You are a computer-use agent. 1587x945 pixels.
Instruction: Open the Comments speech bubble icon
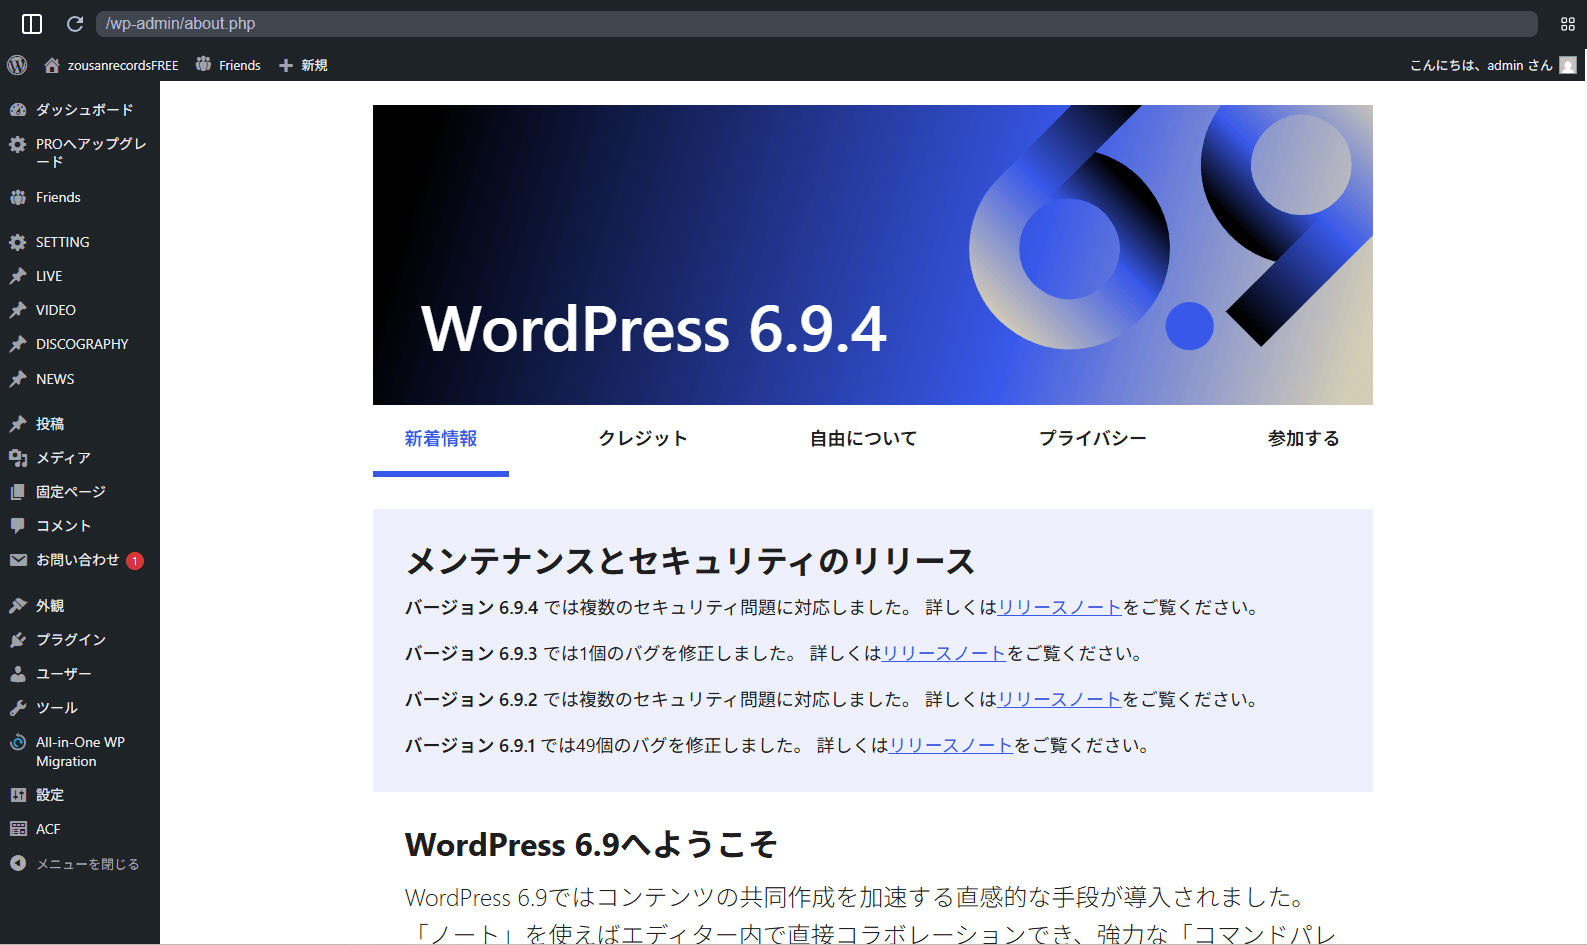18,526
